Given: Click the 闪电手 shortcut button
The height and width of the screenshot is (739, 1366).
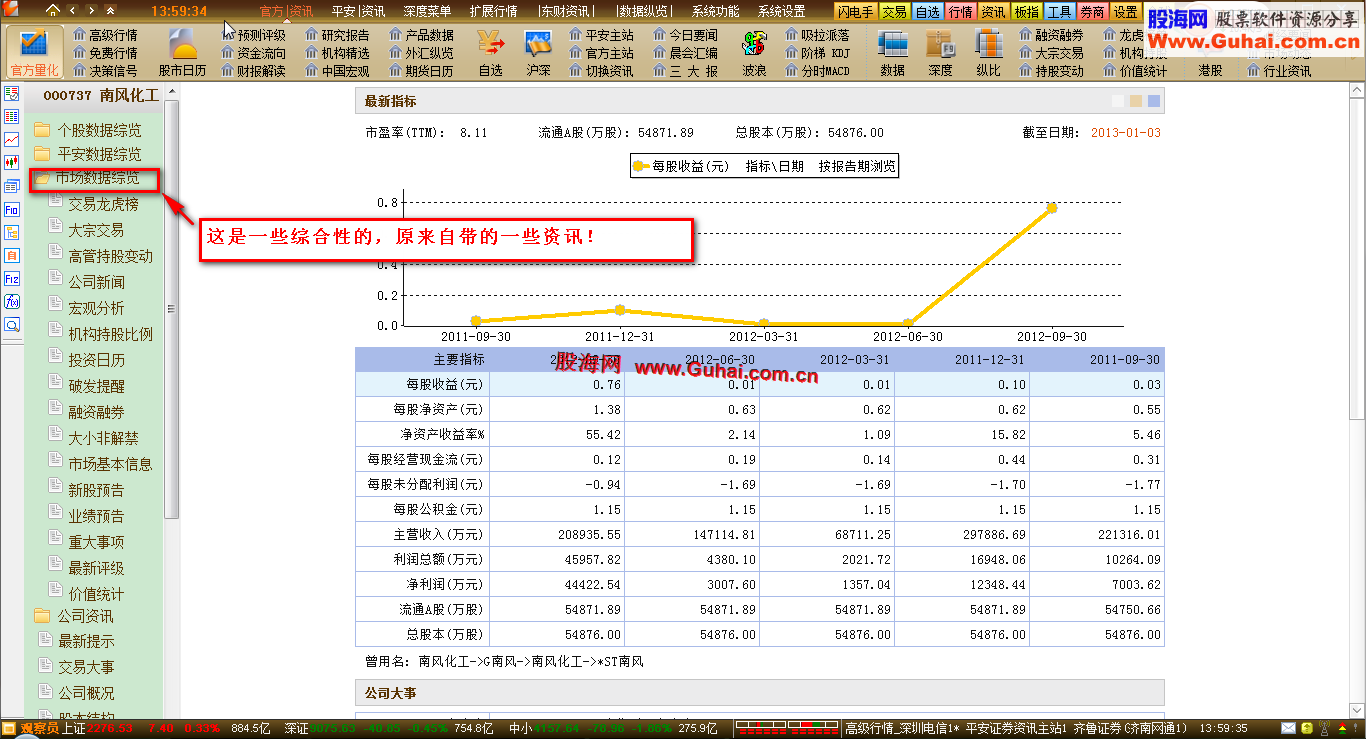Looking at the screenshot, I should click(857, 12).
